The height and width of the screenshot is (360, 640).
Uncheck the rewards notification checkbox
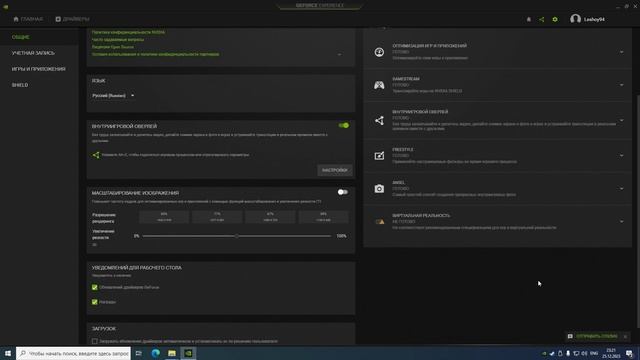tap(95, 302)
